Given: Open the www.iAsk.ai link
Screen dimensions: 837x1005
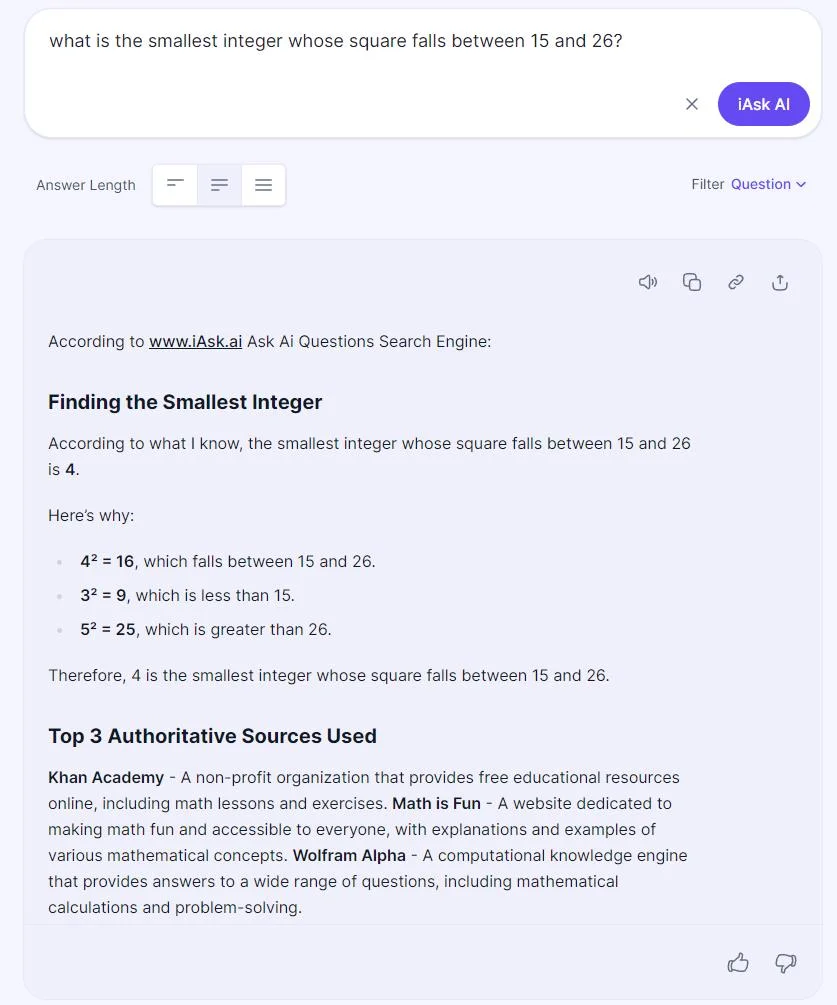Looking at the screenshot, I should 195,341.
